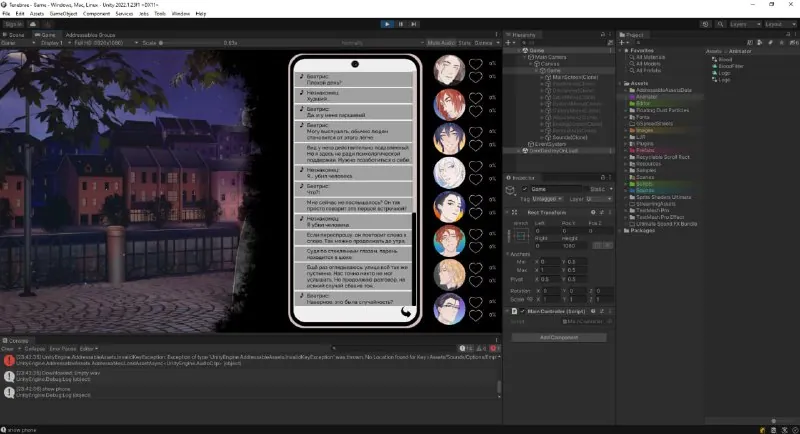Click the Console Clear button

click(7, 349)
